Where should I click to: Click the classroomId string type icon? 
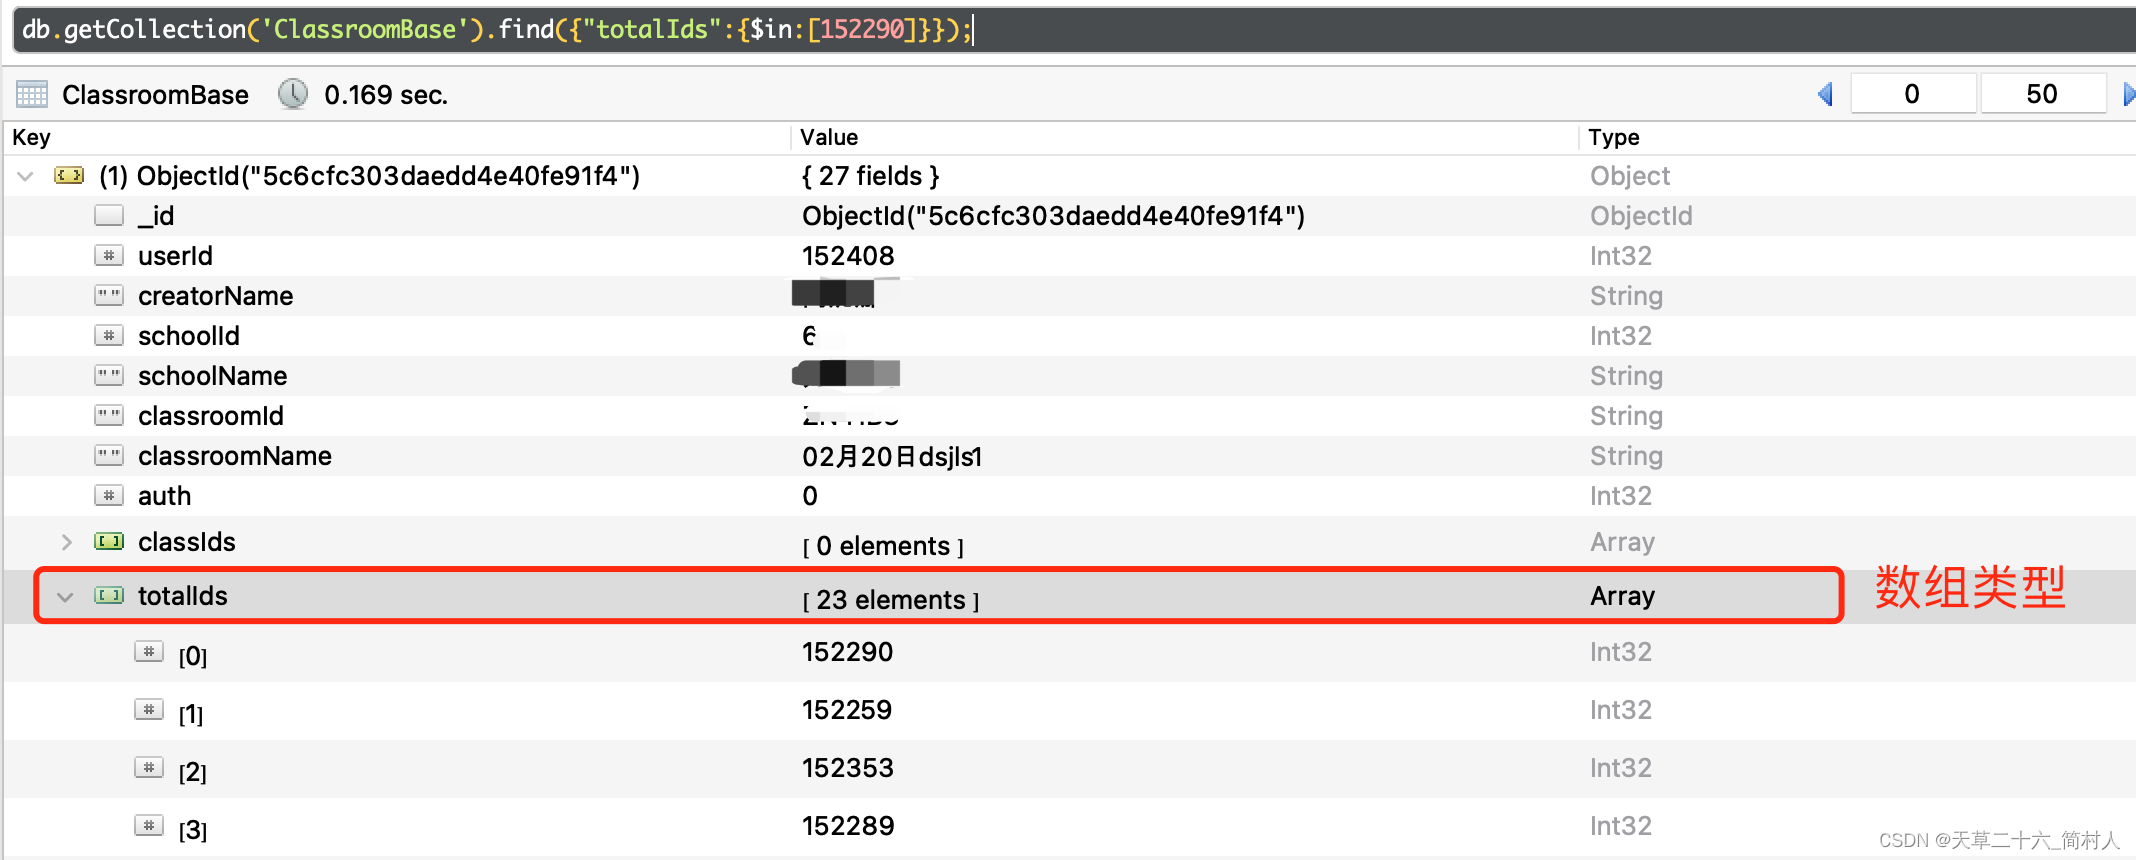[x=109, y=415]
